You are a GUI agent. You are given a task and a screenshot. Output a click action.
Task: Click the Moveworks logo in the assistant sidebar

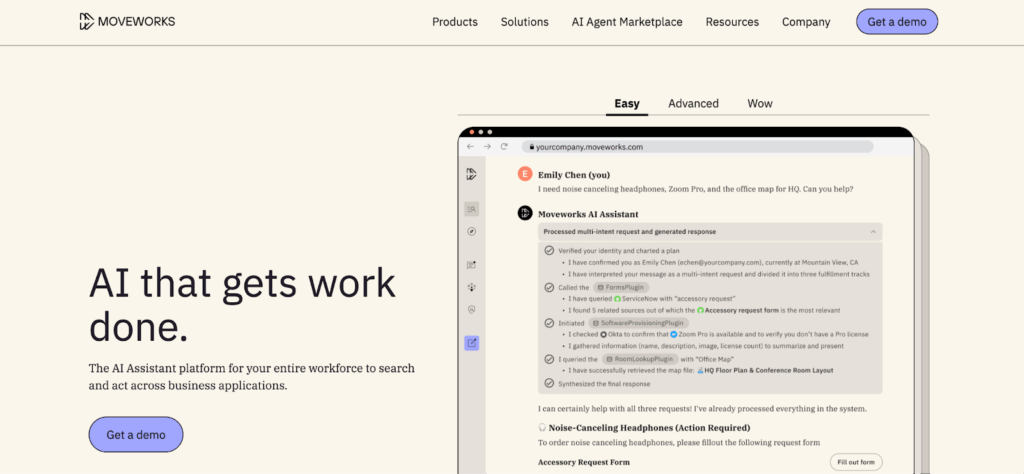(472, 174)
